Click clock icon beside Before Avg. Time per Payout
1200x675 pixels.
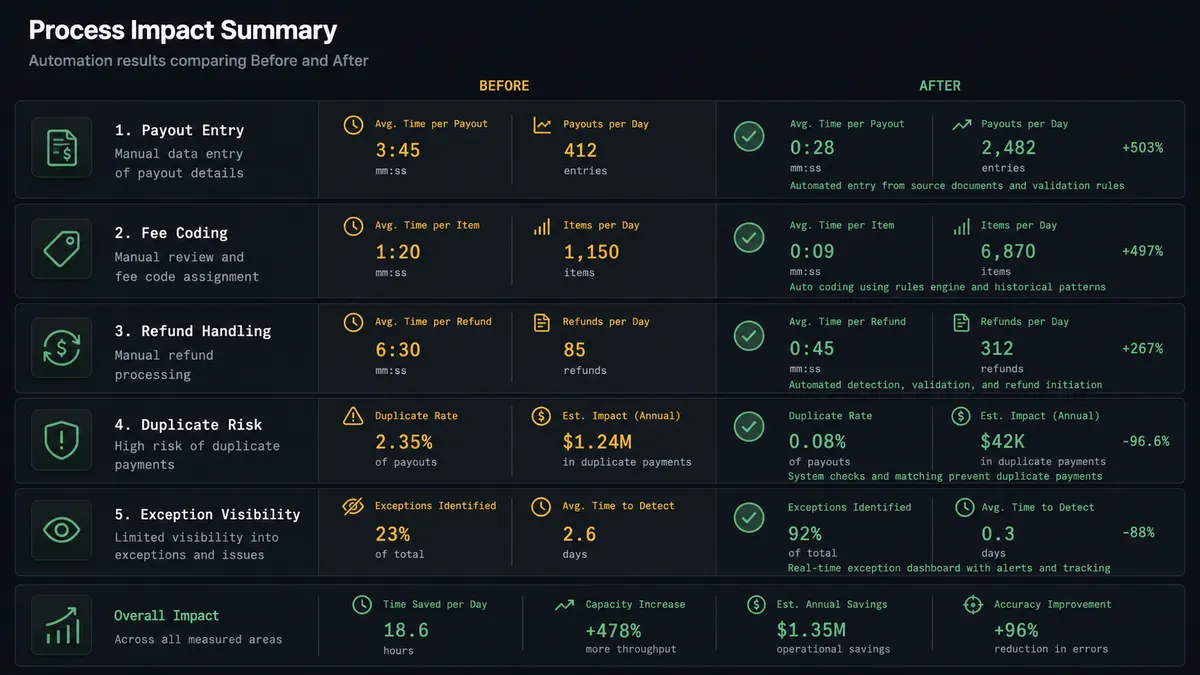click(x=353, y=125)
